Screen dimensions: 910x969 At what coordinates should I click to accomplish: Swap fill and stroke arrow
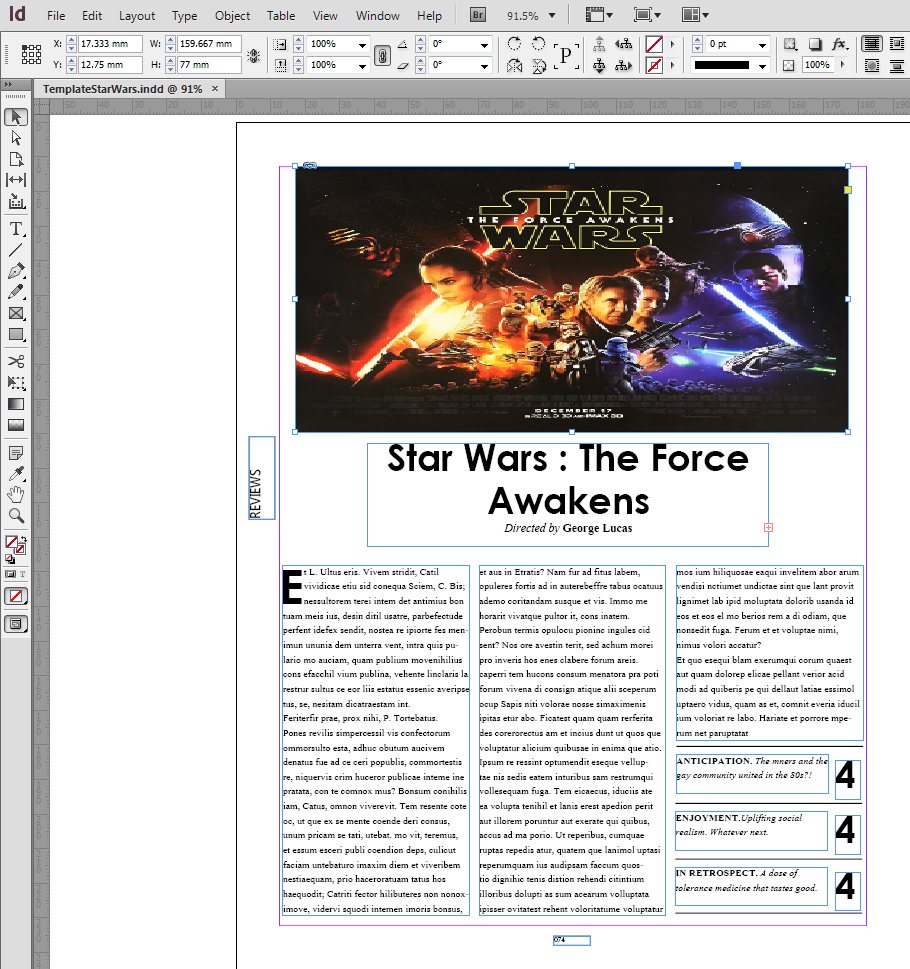(x=23, y=540)
